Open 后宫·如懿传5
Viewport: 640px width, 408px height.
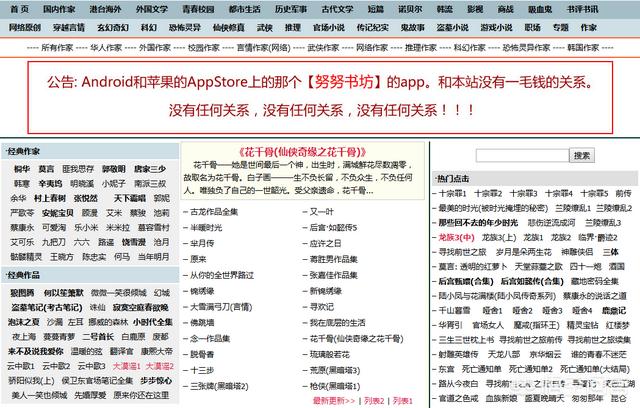[333, 228]
